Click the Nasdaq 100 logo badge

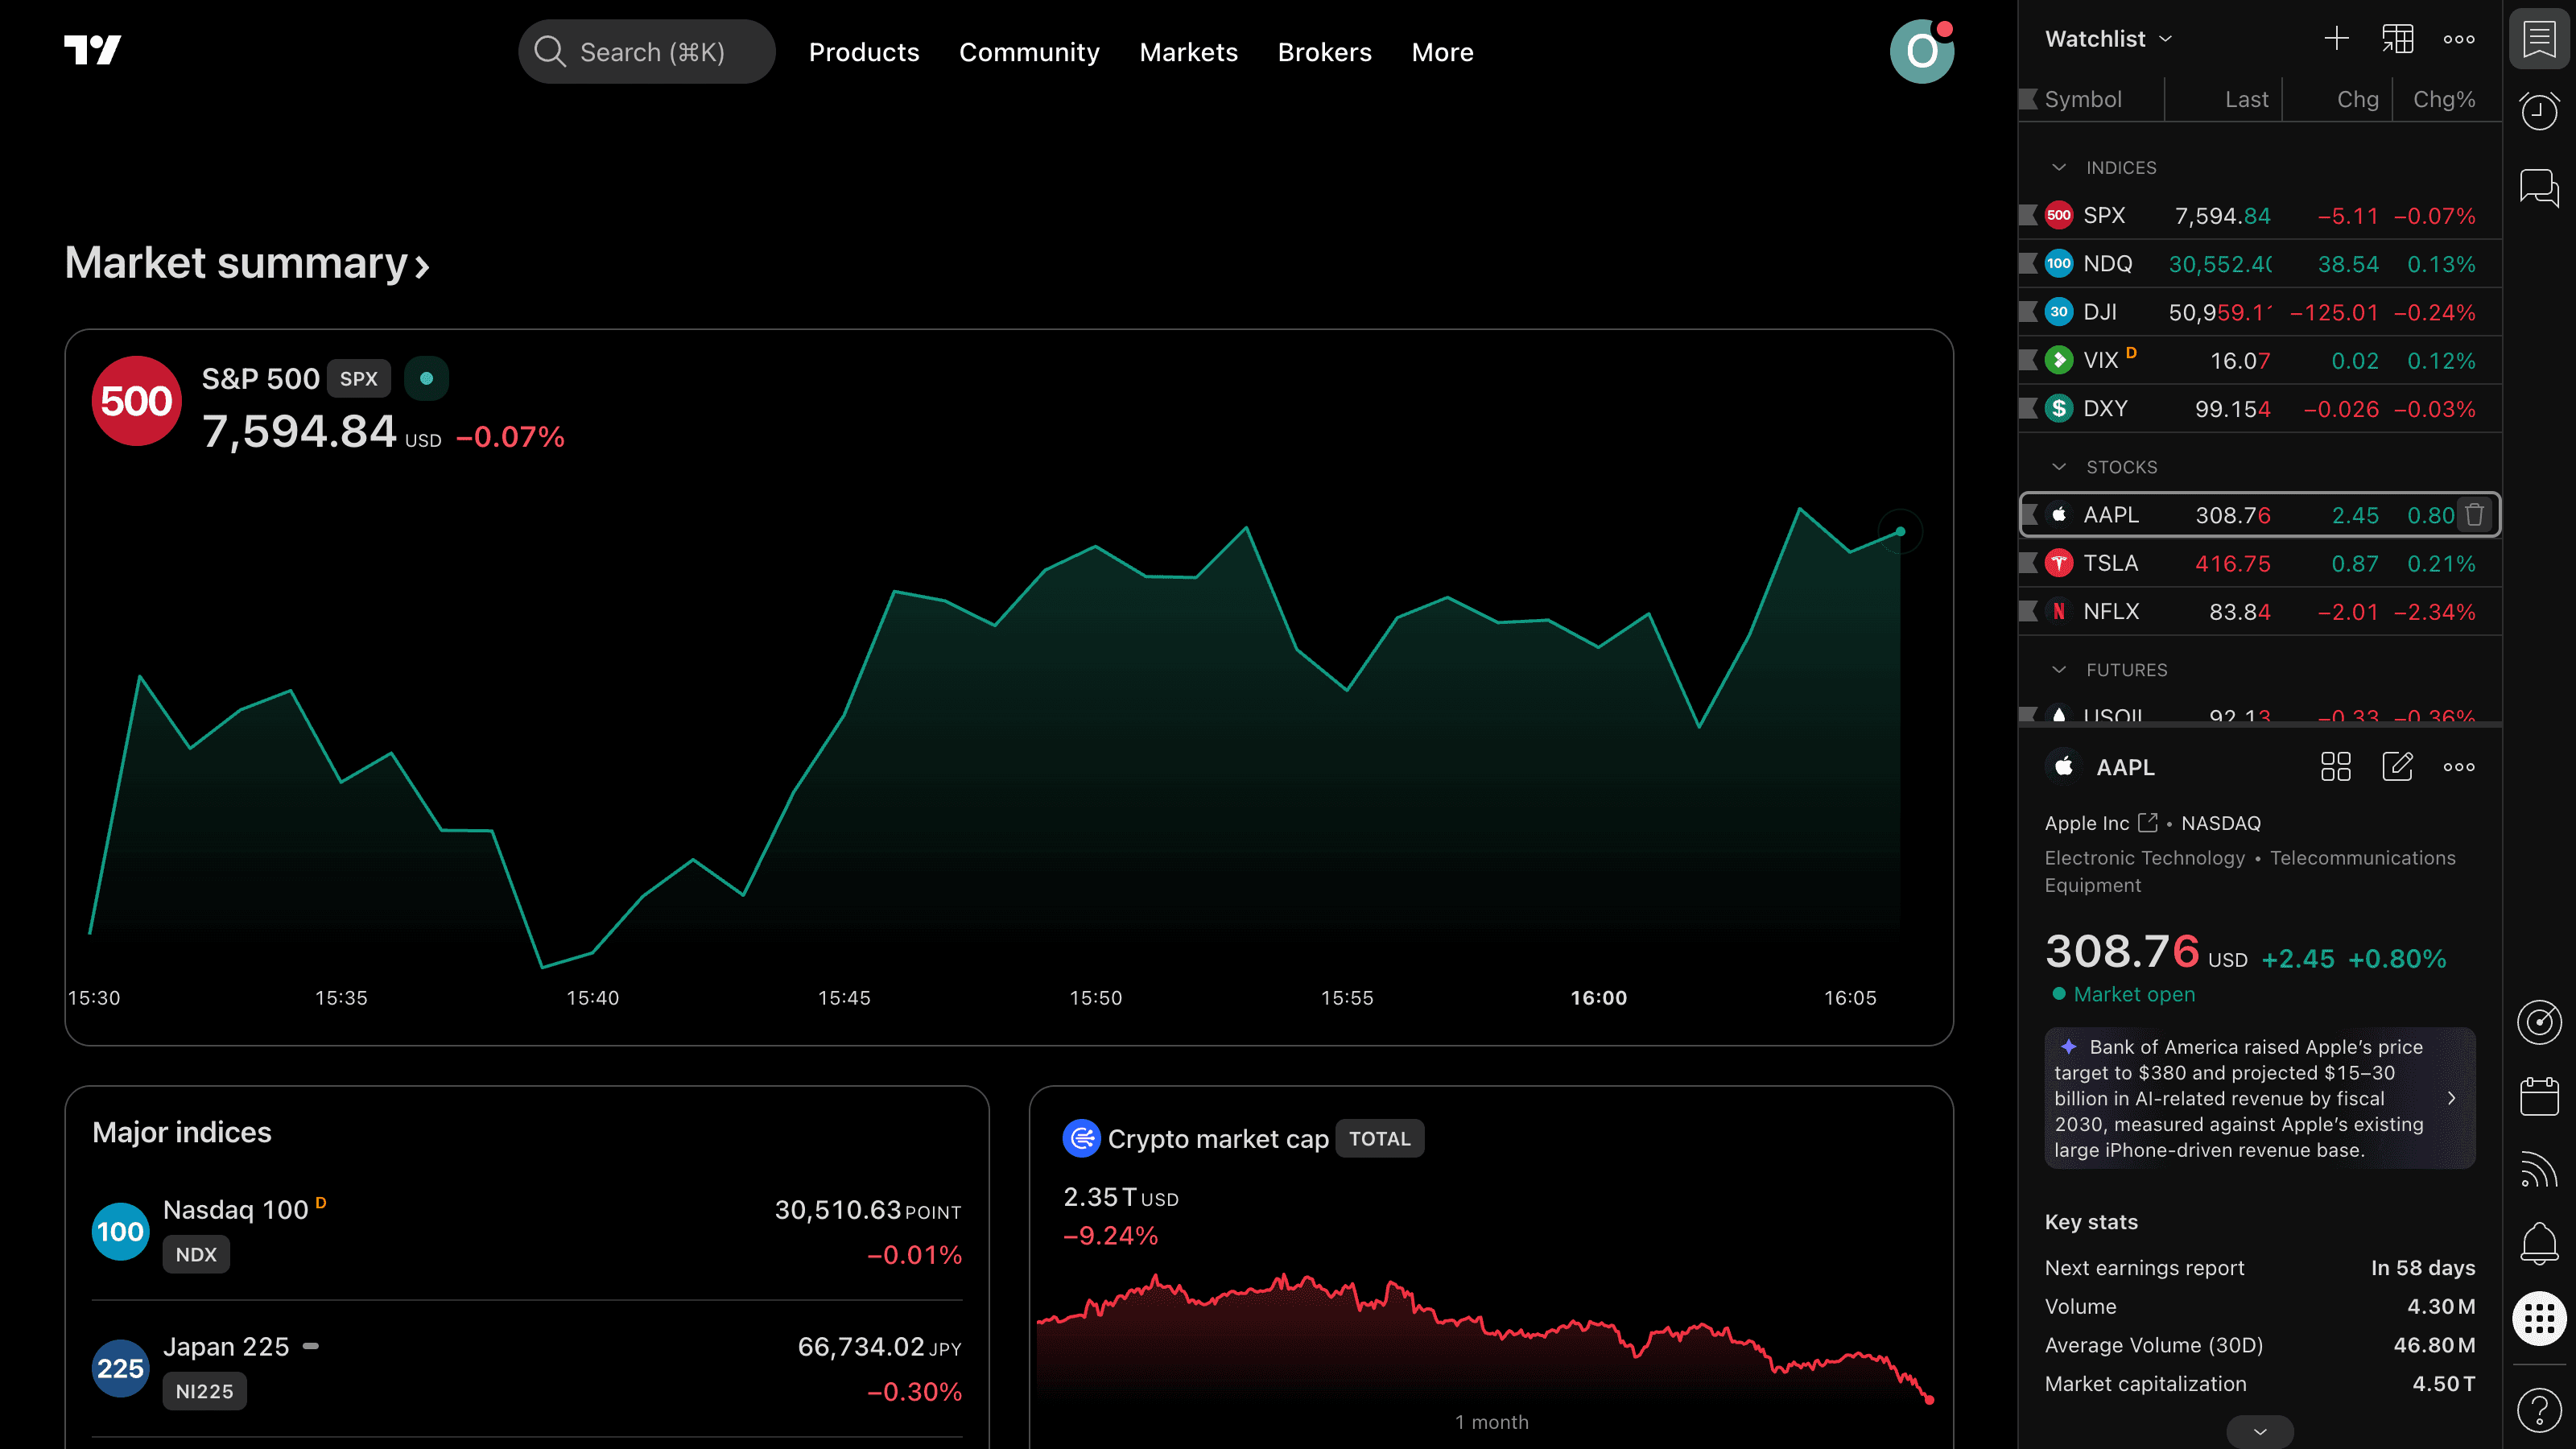(120, 1232)
